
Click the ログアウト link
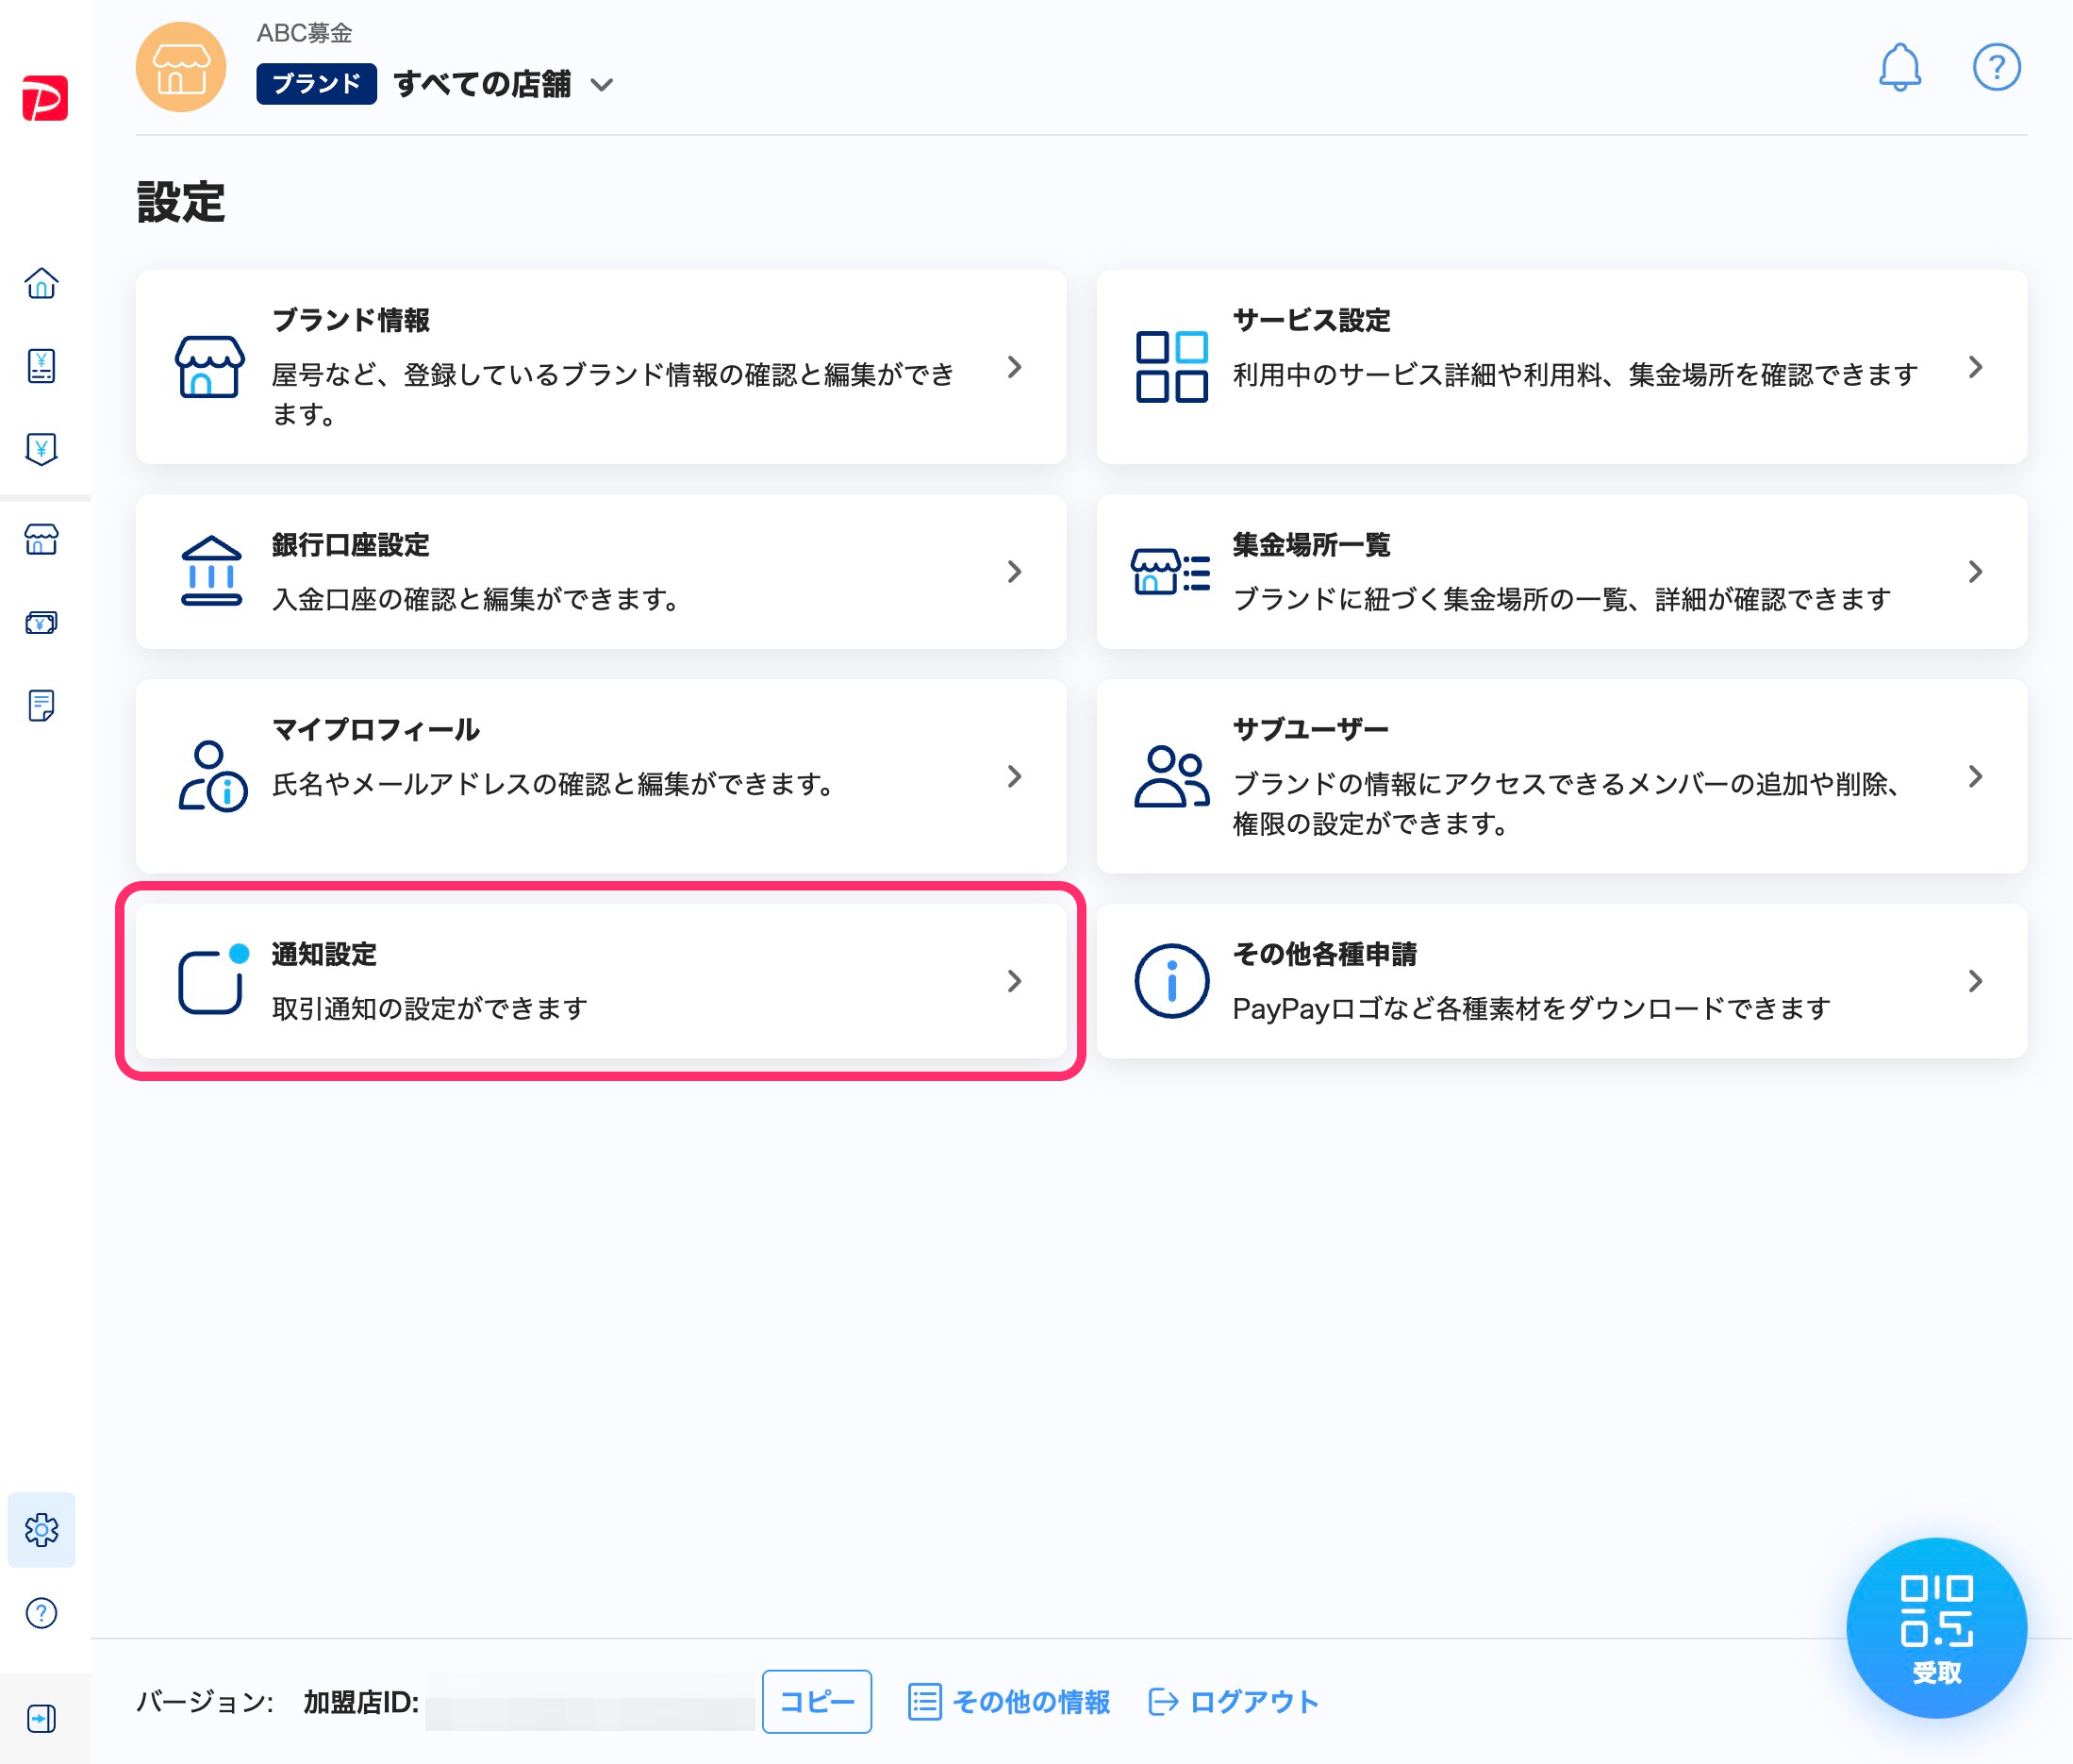point(1254,1701)
